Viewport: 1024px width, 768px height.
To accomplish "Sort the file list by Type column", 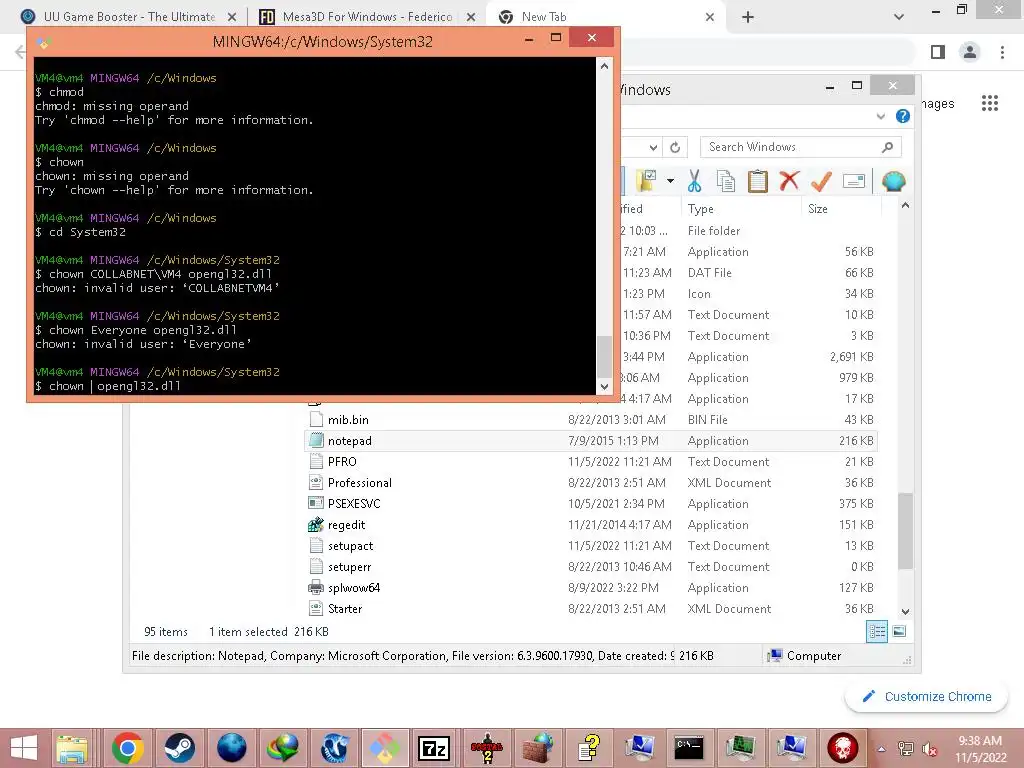I will click(700, 209).
